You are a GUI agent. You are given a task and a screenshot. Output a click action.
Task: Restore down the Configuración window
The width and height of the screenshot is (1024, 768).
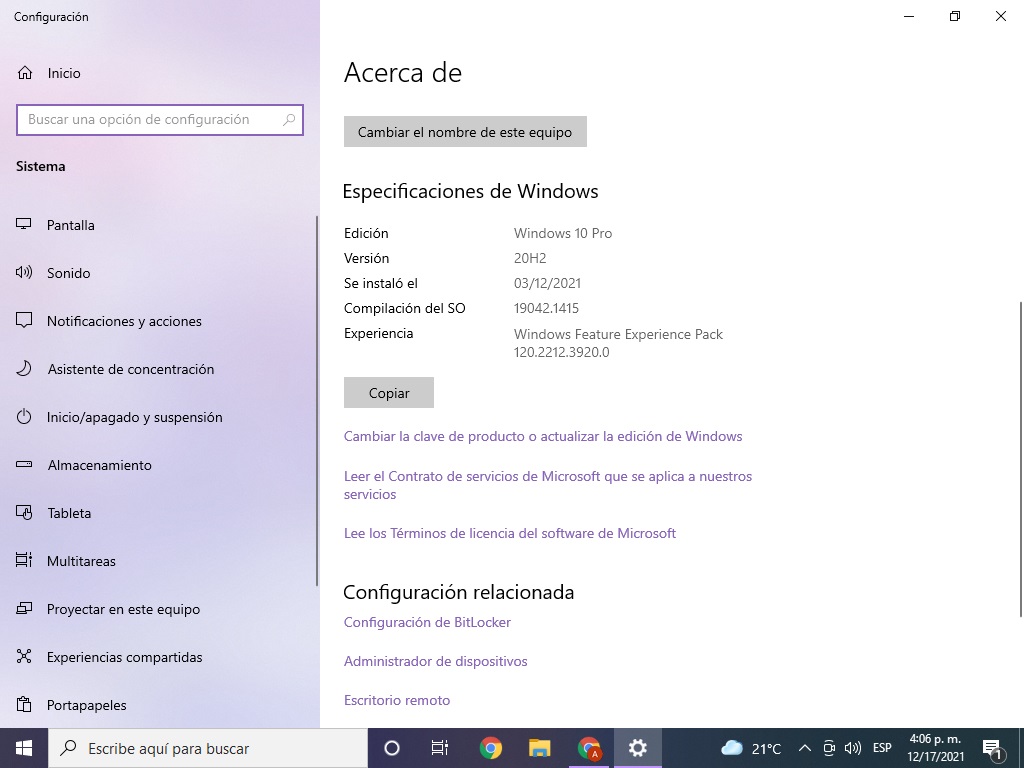(955, 16)
